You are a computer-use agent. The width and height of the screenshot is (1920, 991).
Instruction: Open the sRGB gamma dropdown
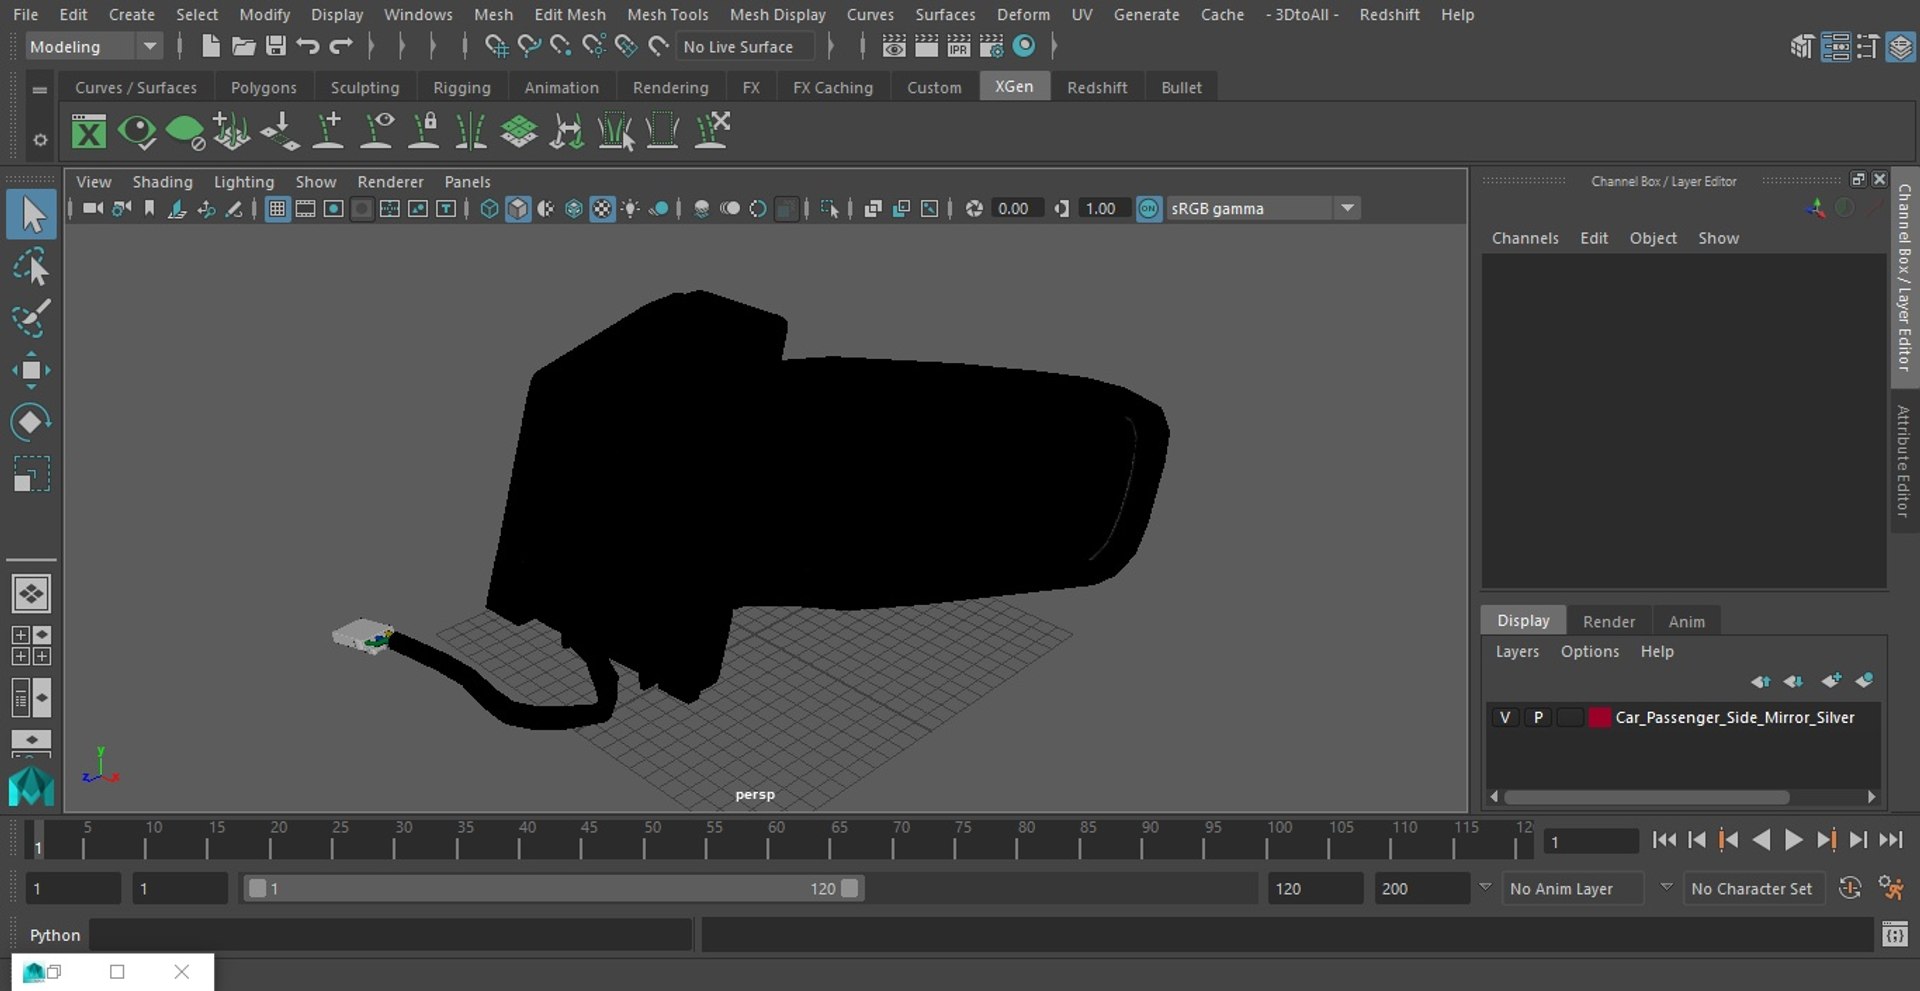(x=1264, y=208)
